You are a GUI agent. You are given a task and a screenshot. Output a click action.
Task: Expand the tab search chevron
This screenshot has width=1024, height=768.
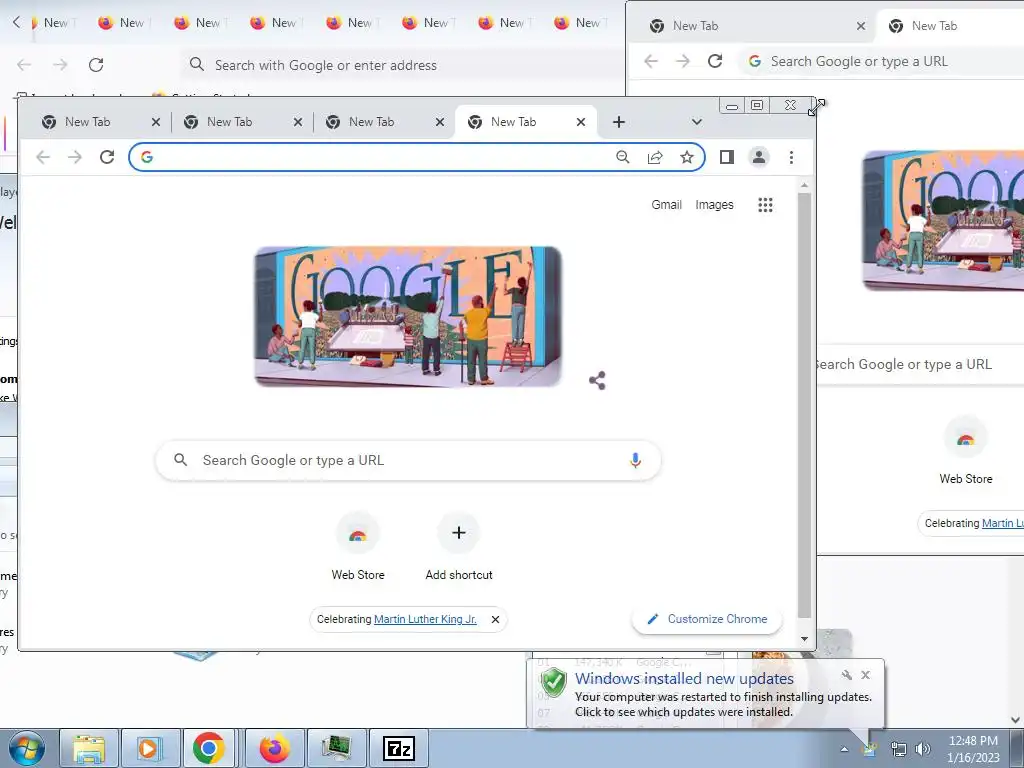pos(697,121)
